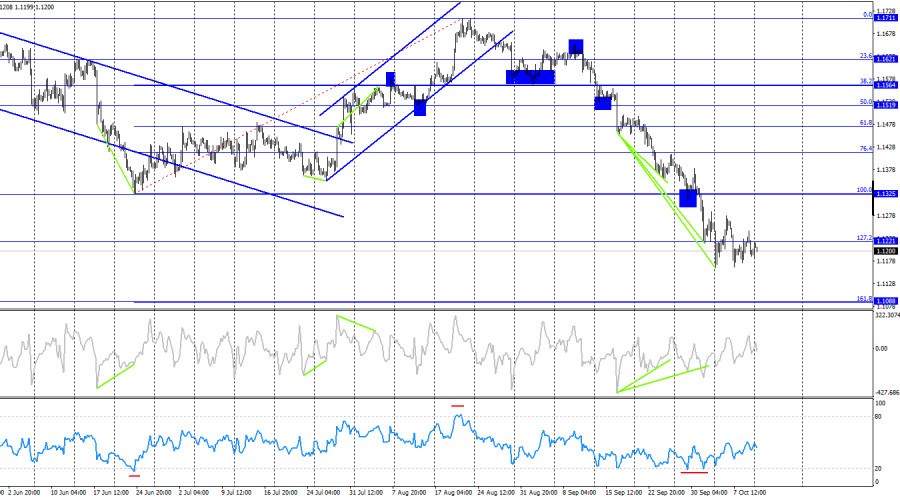Click the wide blue rectangle near 31 Aug
900x500 pixels.
tap(530, 77)
